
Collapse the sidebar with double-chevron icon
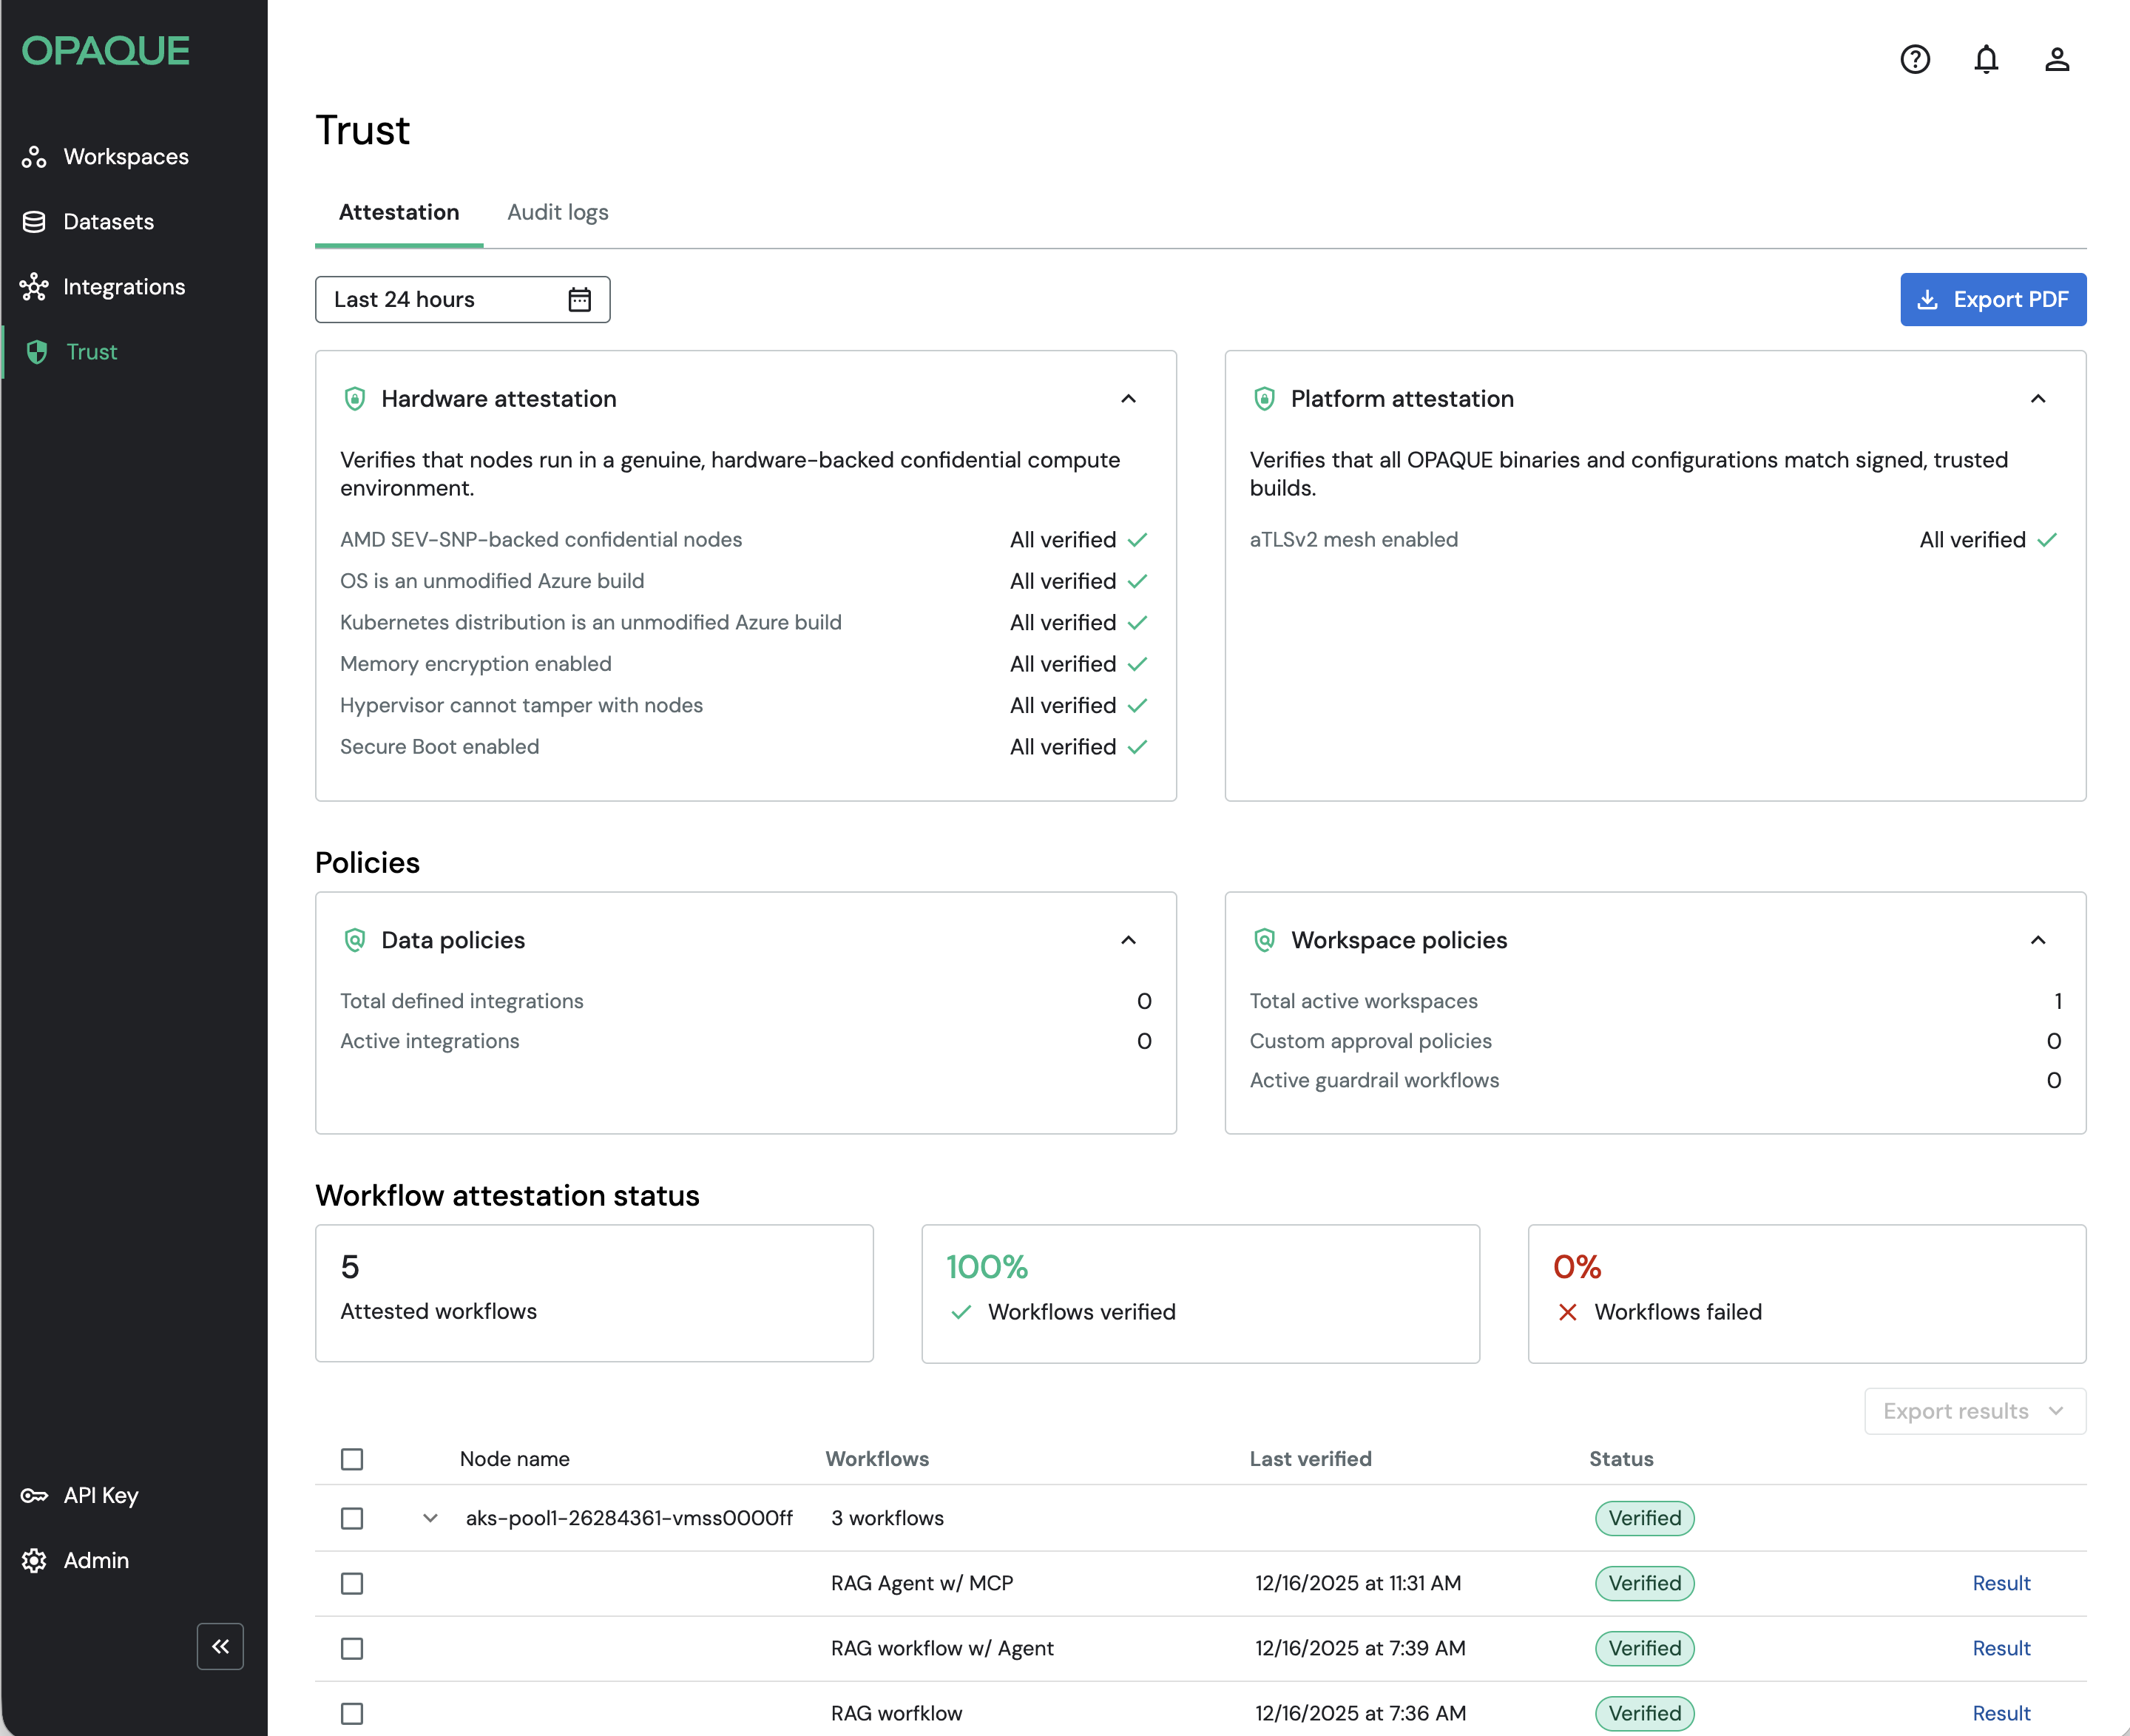click(220, 1646)
